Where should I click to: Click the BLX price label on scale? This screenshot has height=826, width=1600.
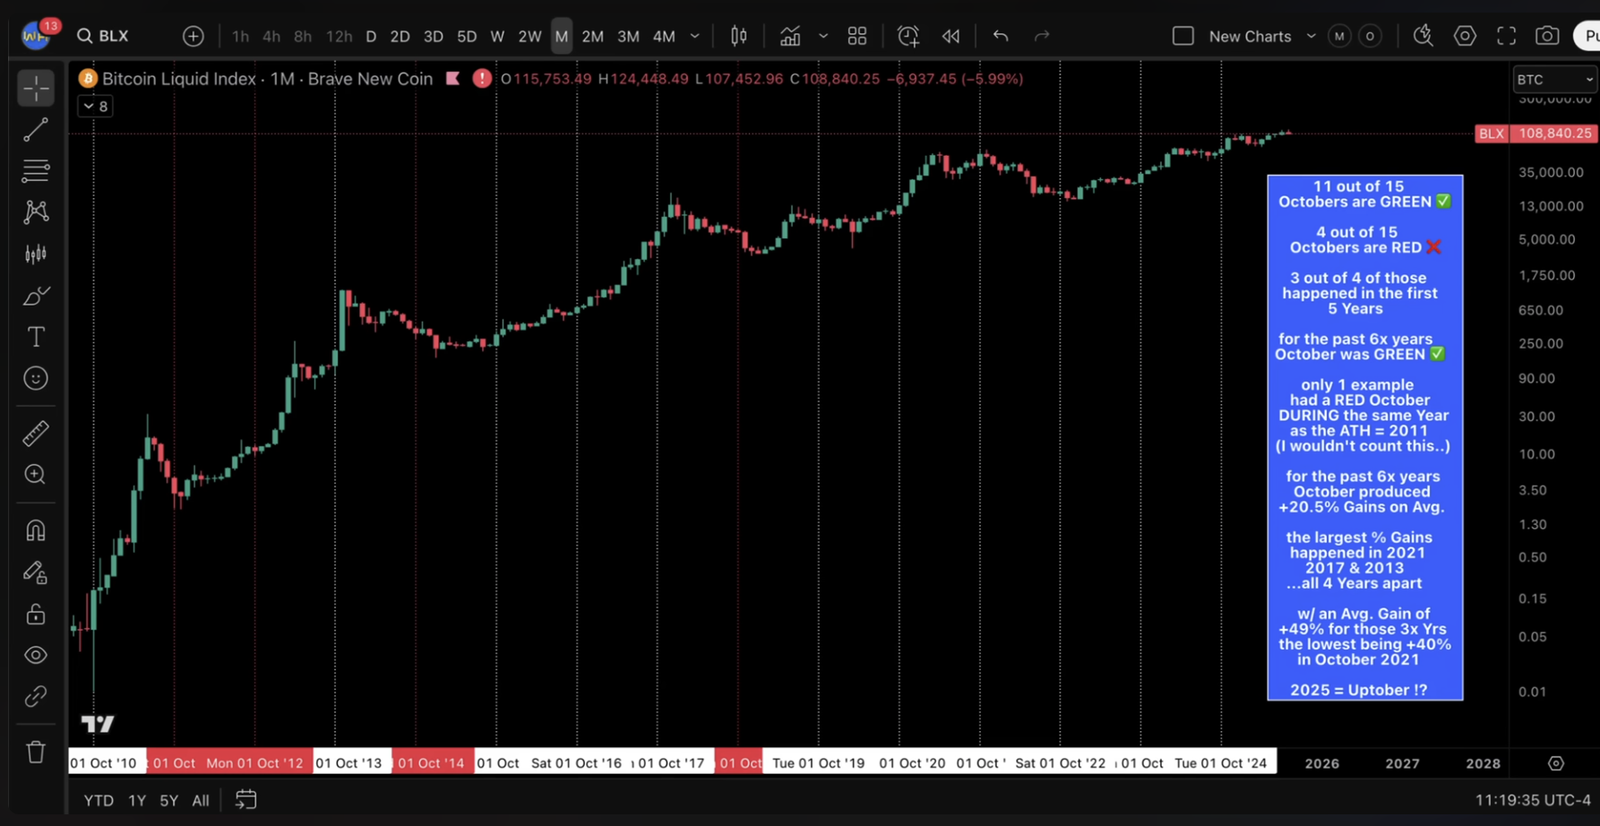click(x=1491, y=133)
